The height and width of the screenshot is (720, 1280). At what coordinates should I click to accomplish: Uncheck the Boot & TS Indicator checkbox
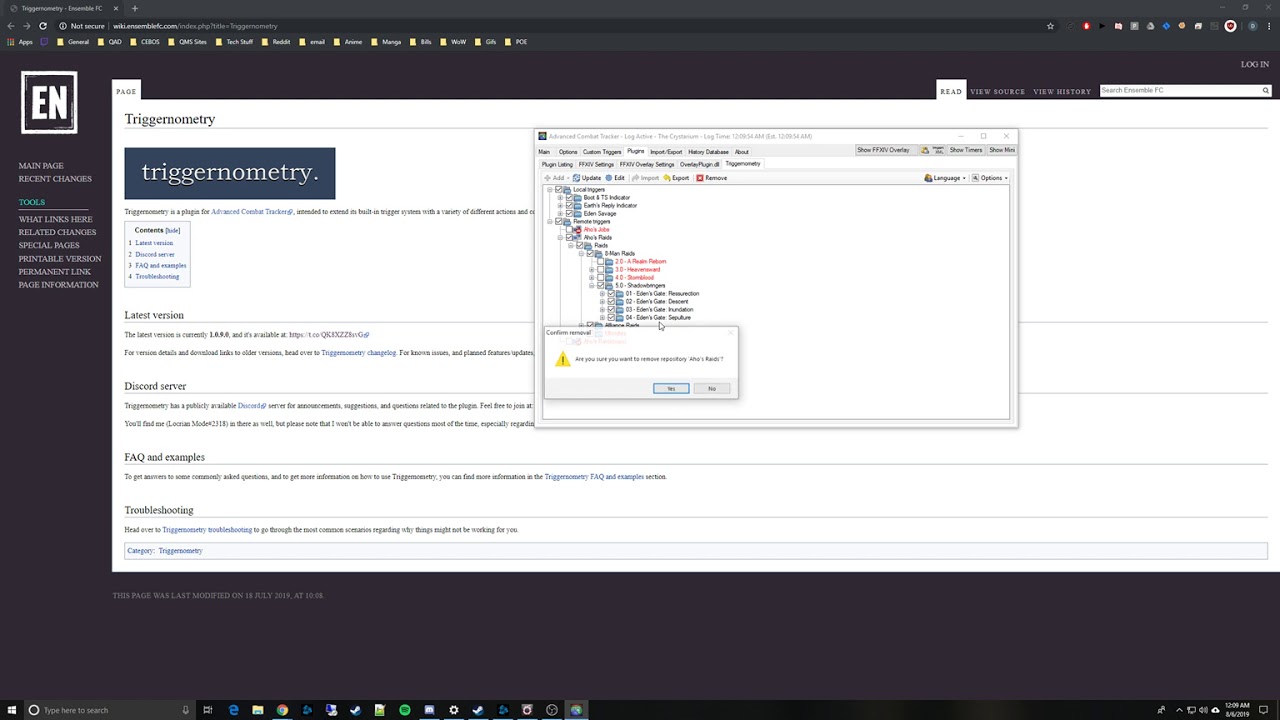point(570,198)
